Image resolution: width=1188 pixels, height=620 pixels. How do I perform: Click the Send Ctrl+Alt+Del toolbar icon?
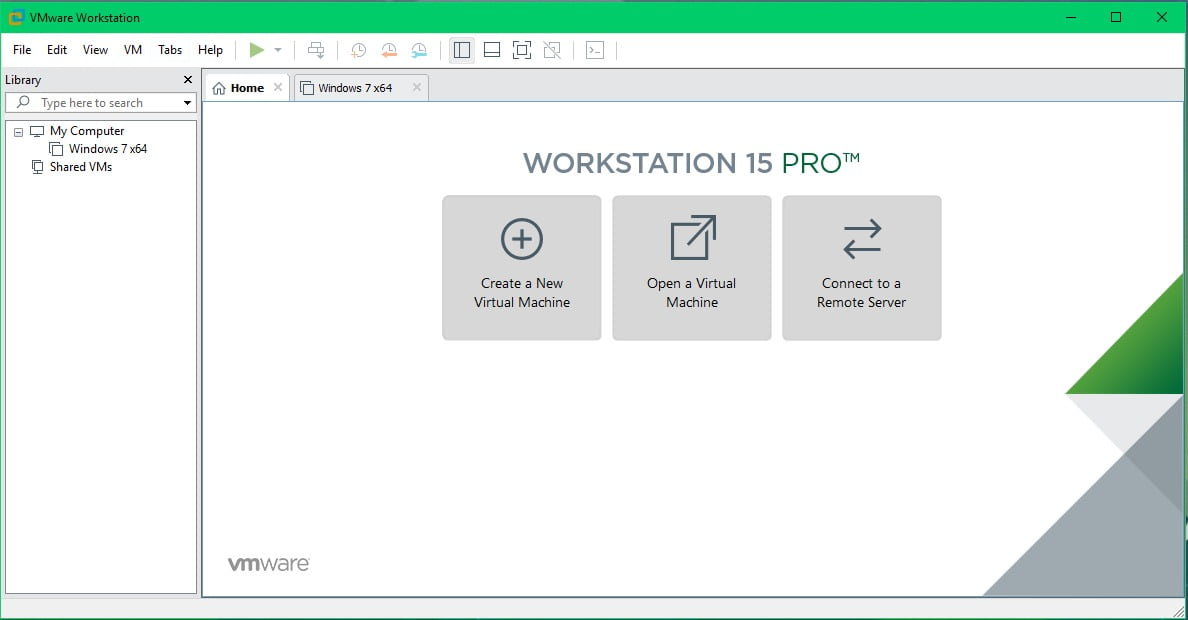(316, 50)
